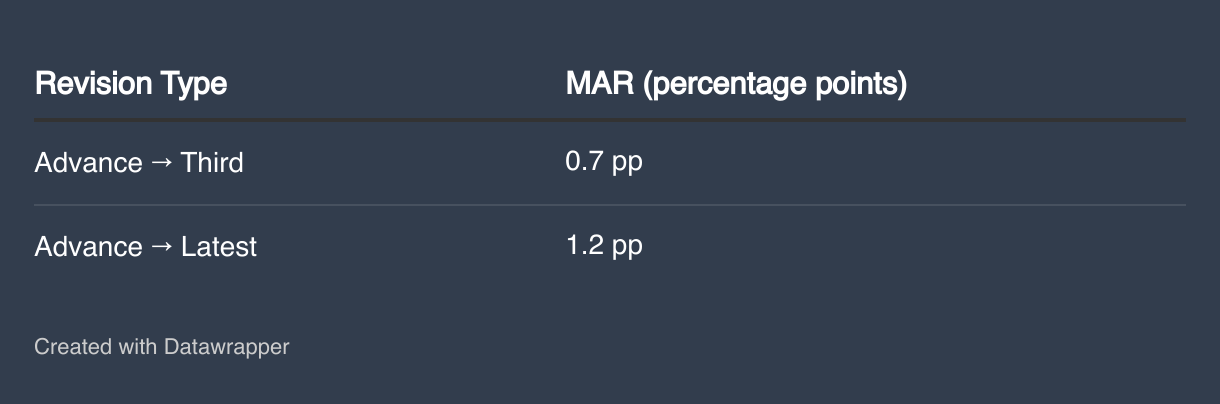Click the word Latest in the second row
The image size is (1220, 404).
(219, 247)
